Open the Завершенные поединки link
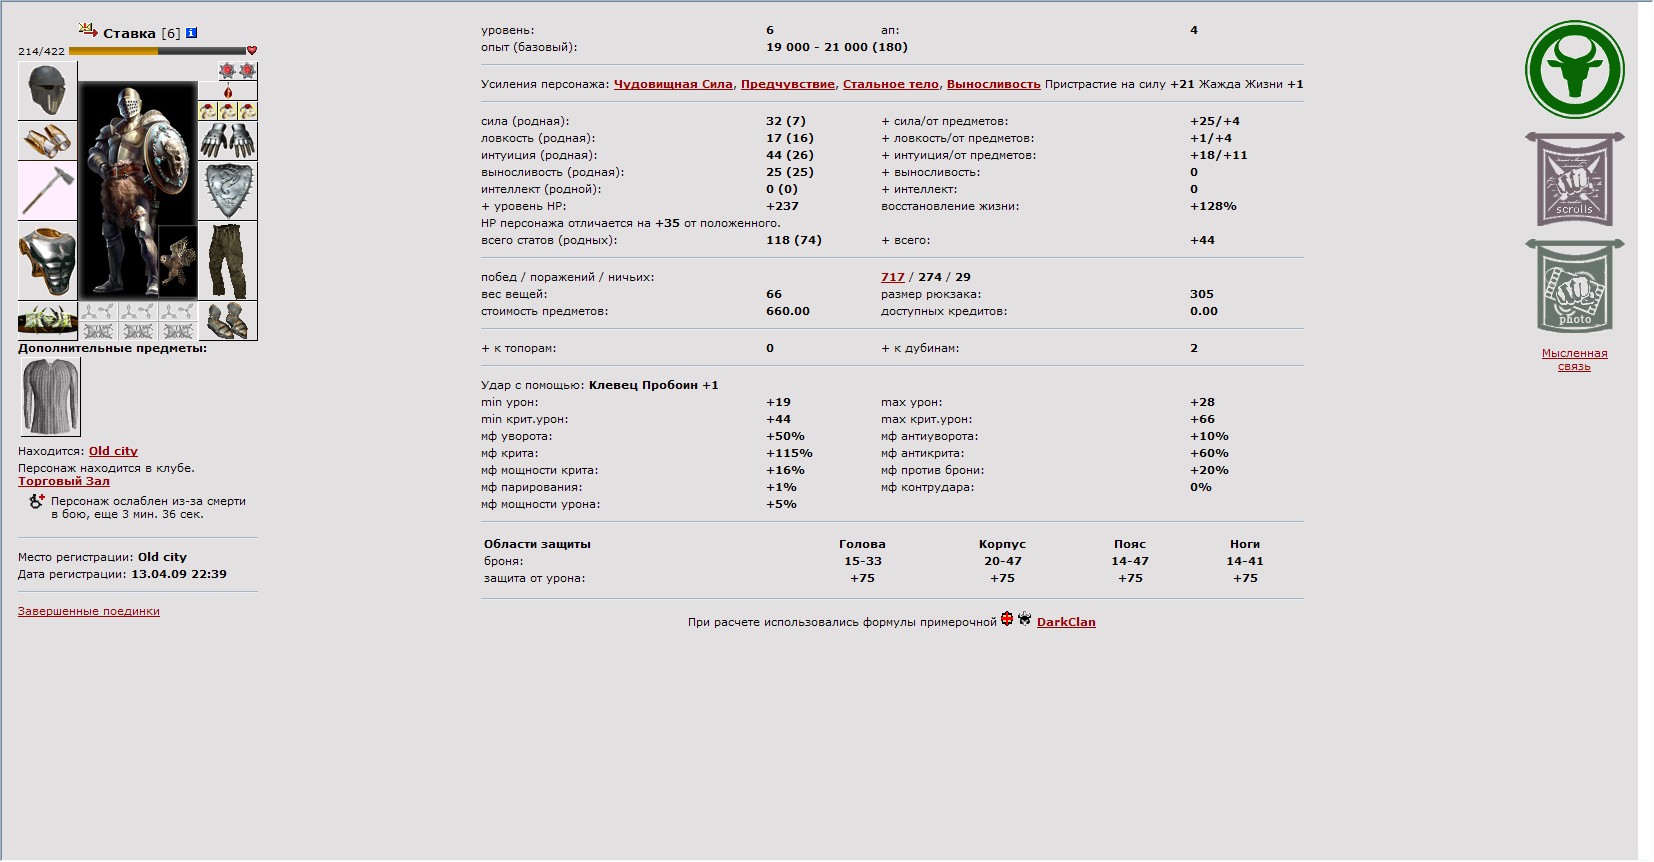Screen dimensions: 1654x862 point(89,611)
